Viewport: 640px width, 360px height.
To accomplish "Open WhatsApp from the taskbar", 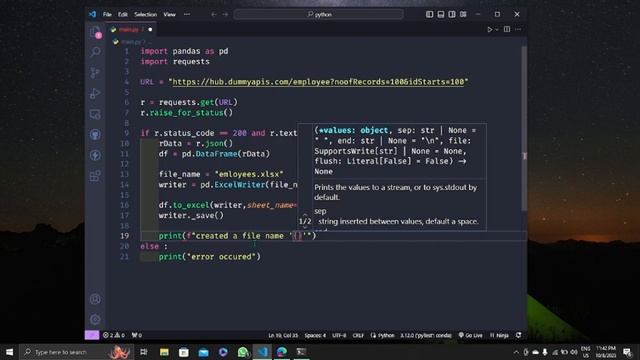I will (x=243, y=352).
